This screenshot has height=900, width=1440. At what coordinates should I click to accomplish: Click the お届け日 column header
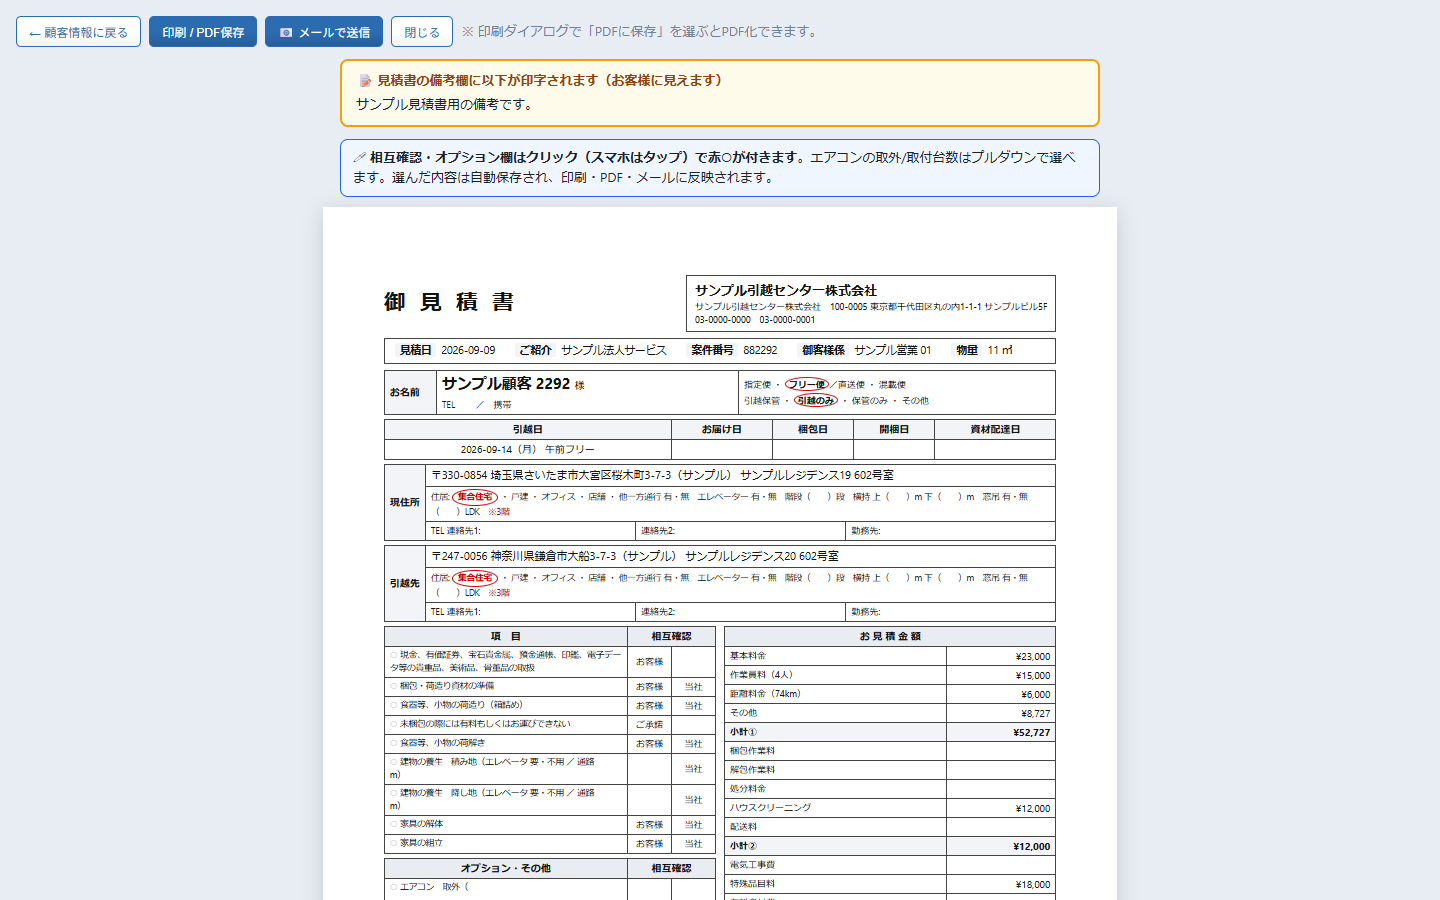(721, 429)
